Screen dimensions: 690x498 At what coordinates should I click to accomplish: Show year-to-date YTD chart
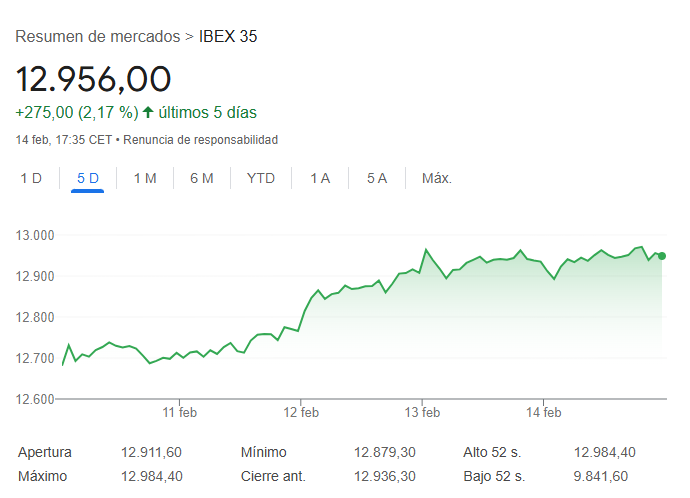pos(261,178)
